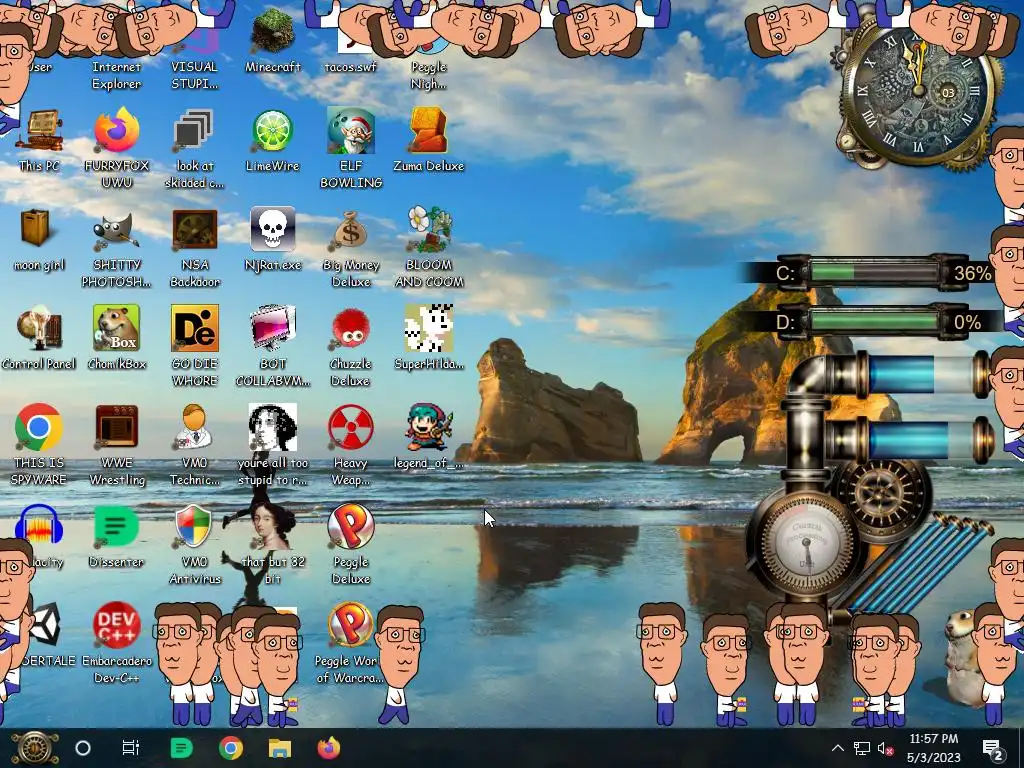The width and height of the screenshot is (1024, 768).
Task: Open the VMO Antivirus shield icon
Action: [x=195, y=543]
